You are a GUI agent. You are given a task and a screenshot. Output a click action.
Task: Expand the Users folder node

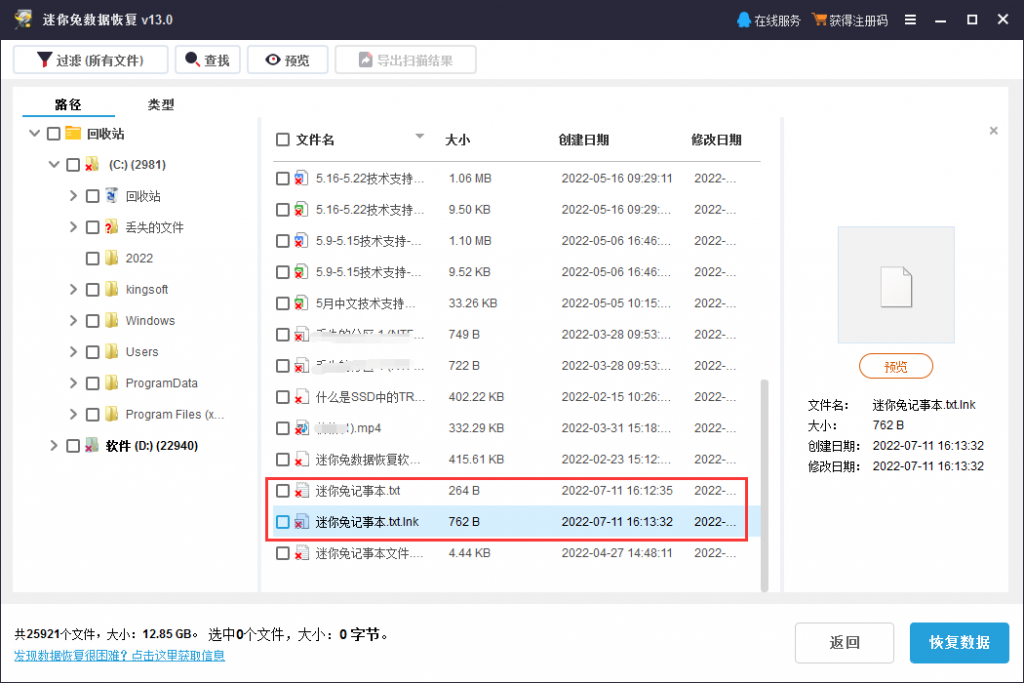tap(73, 352)
